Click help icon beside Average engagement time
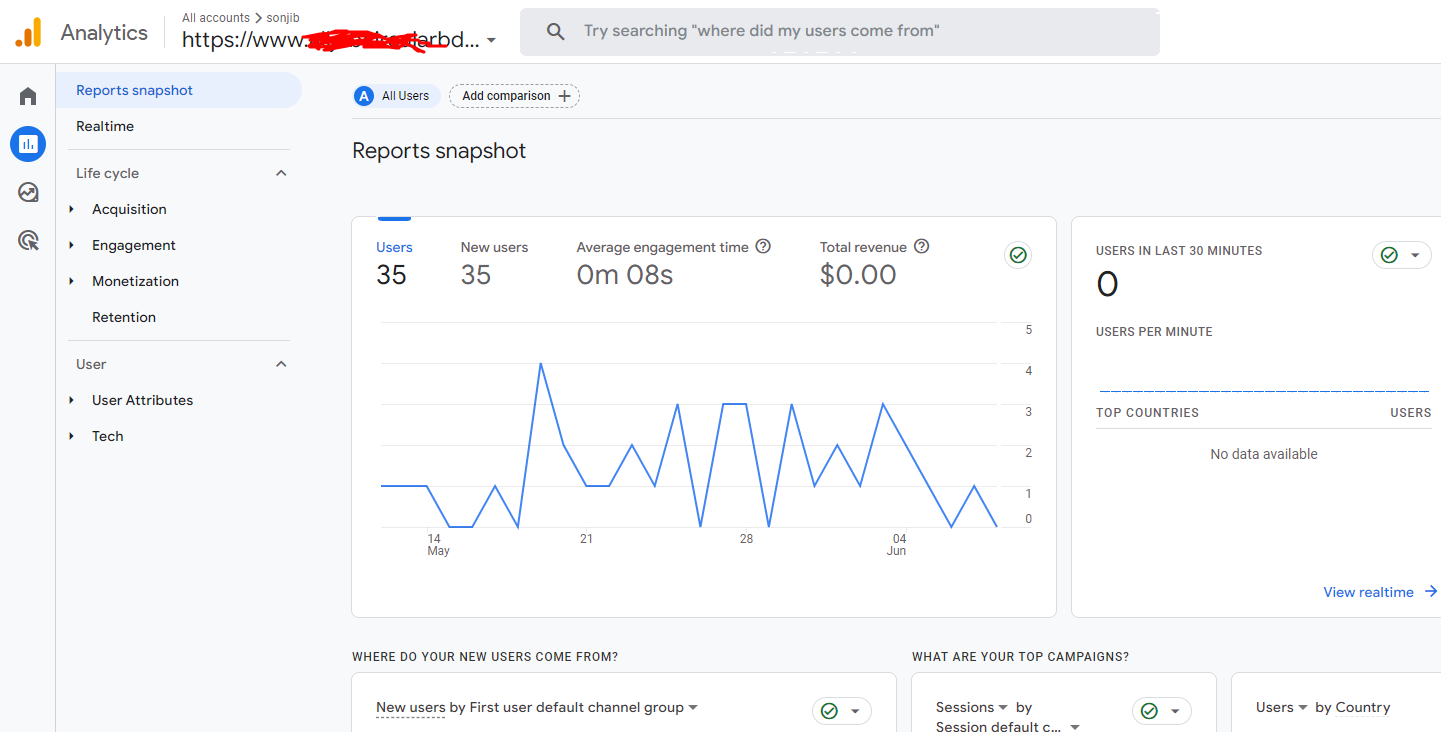This screenshot has height=732, width=1441. 763,246
